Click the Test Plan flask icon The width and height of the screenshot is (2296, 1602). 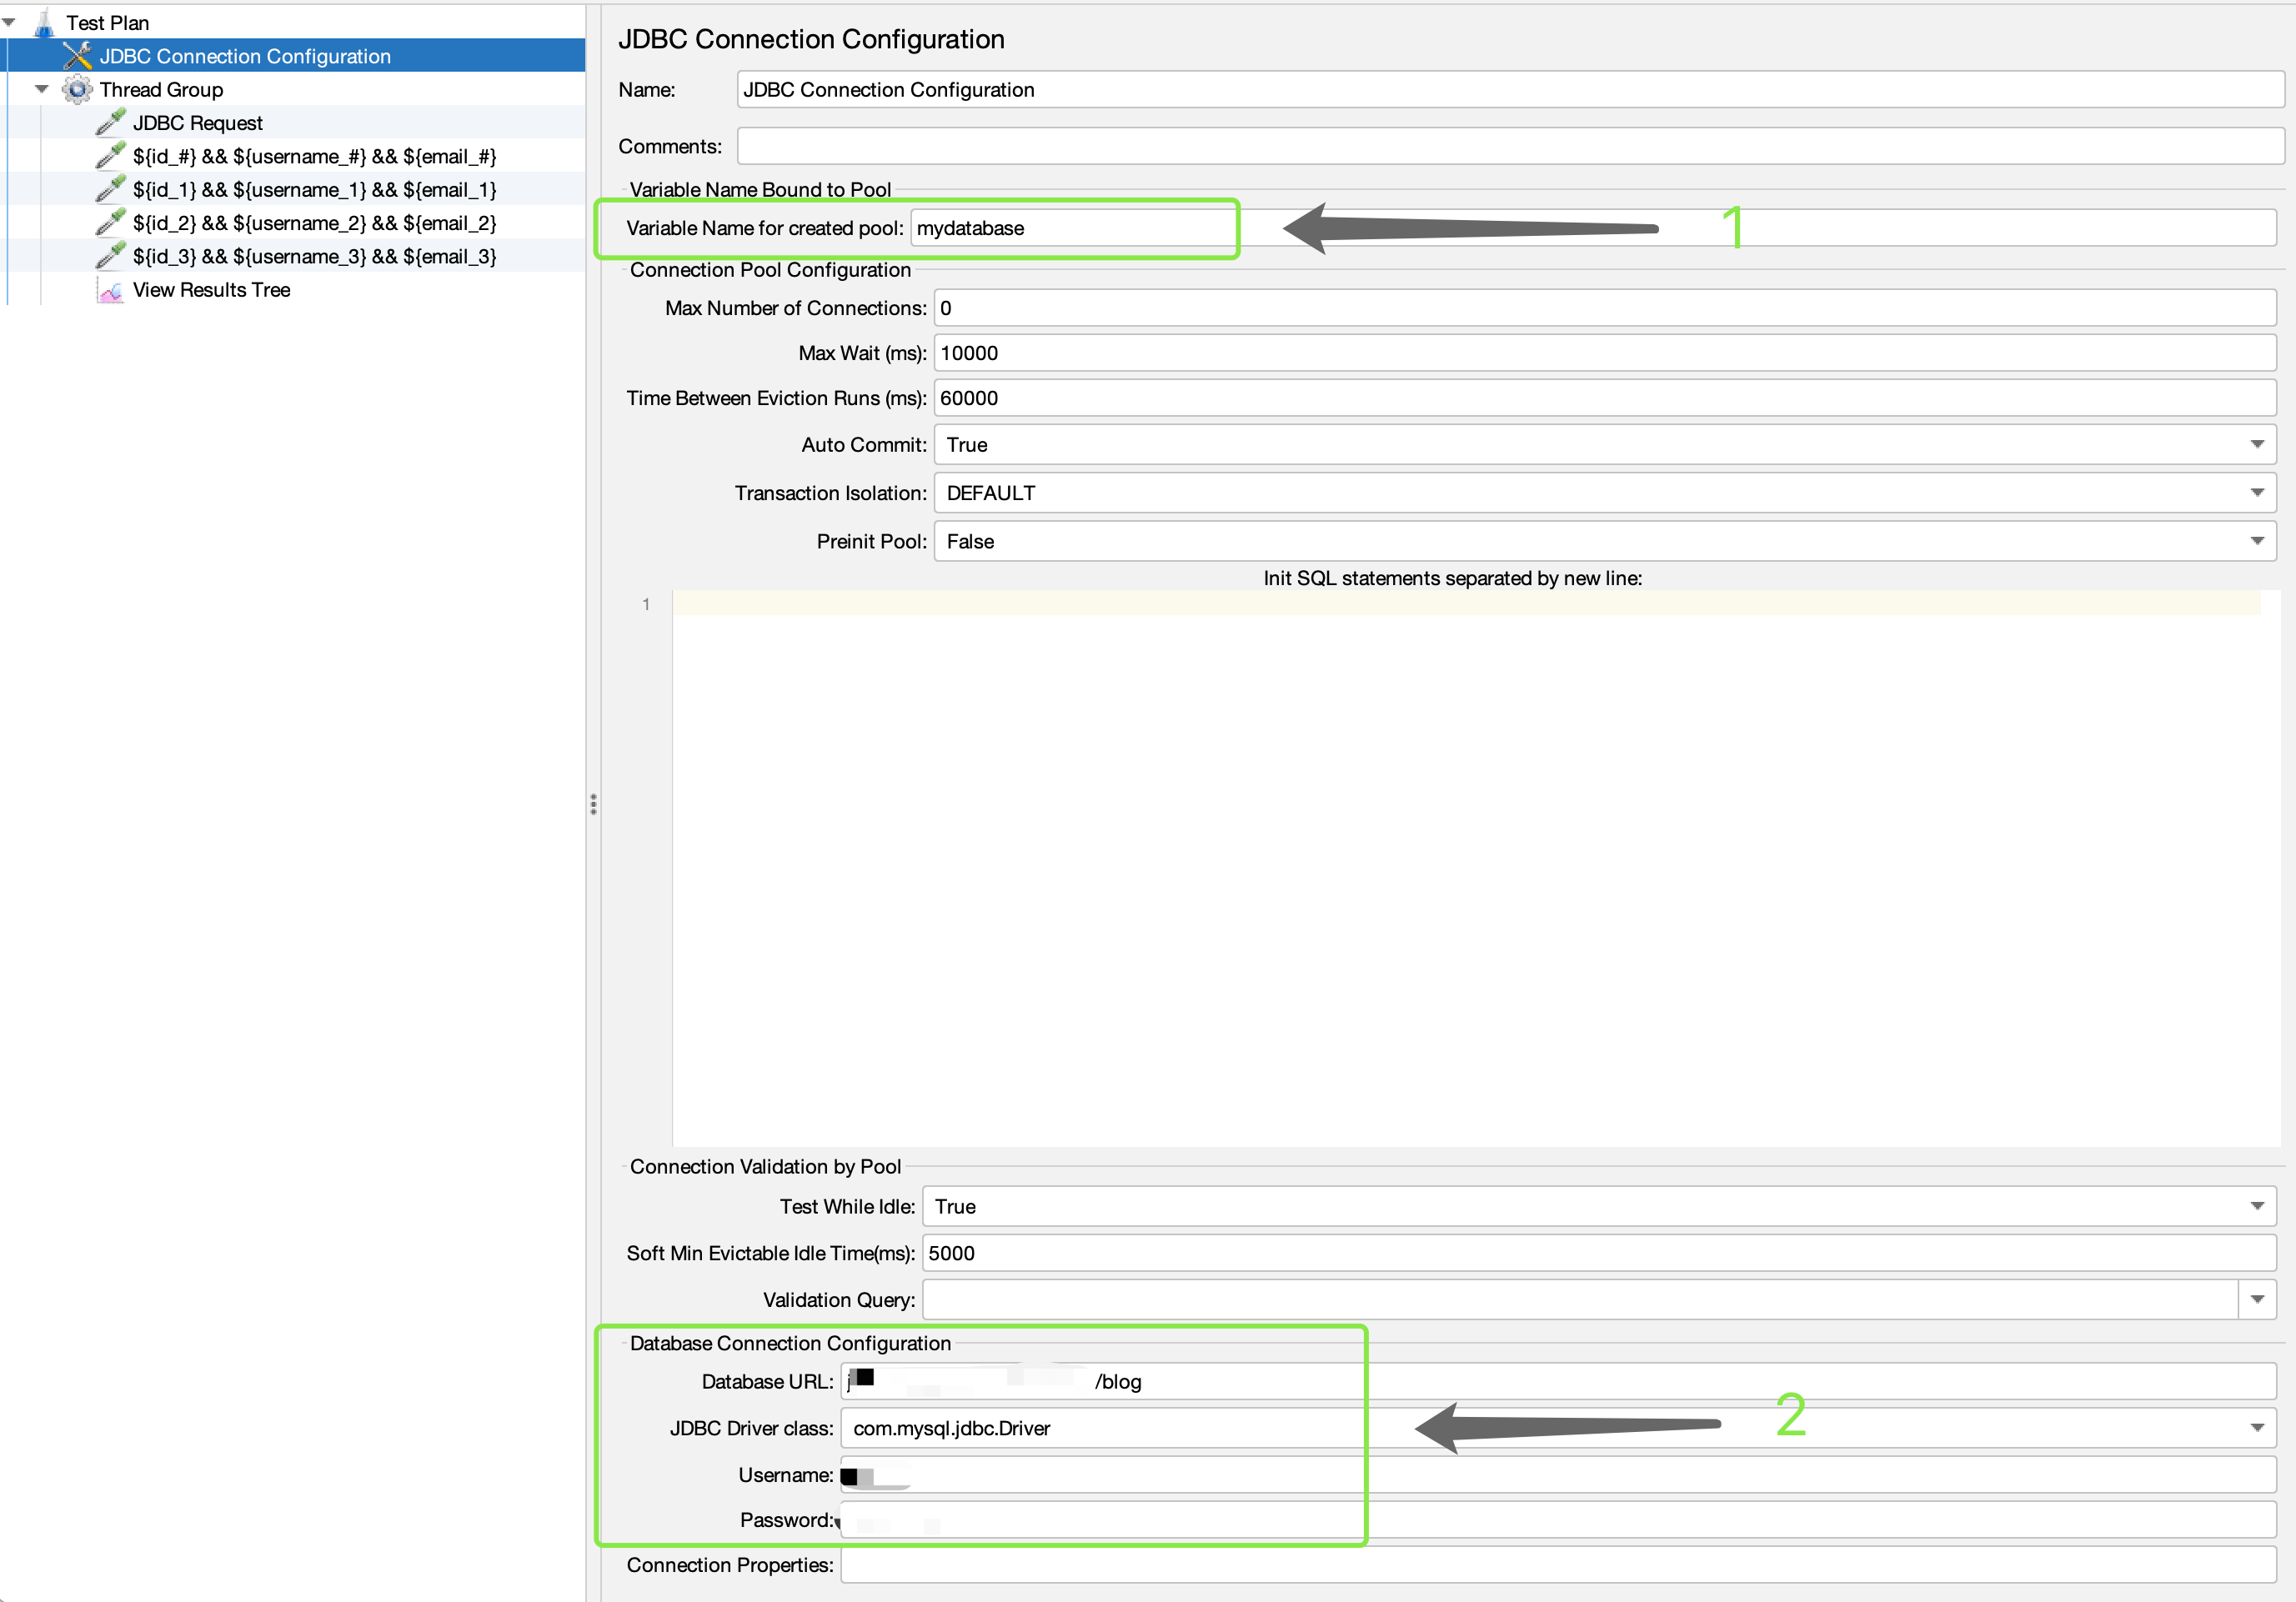point(44,23)
